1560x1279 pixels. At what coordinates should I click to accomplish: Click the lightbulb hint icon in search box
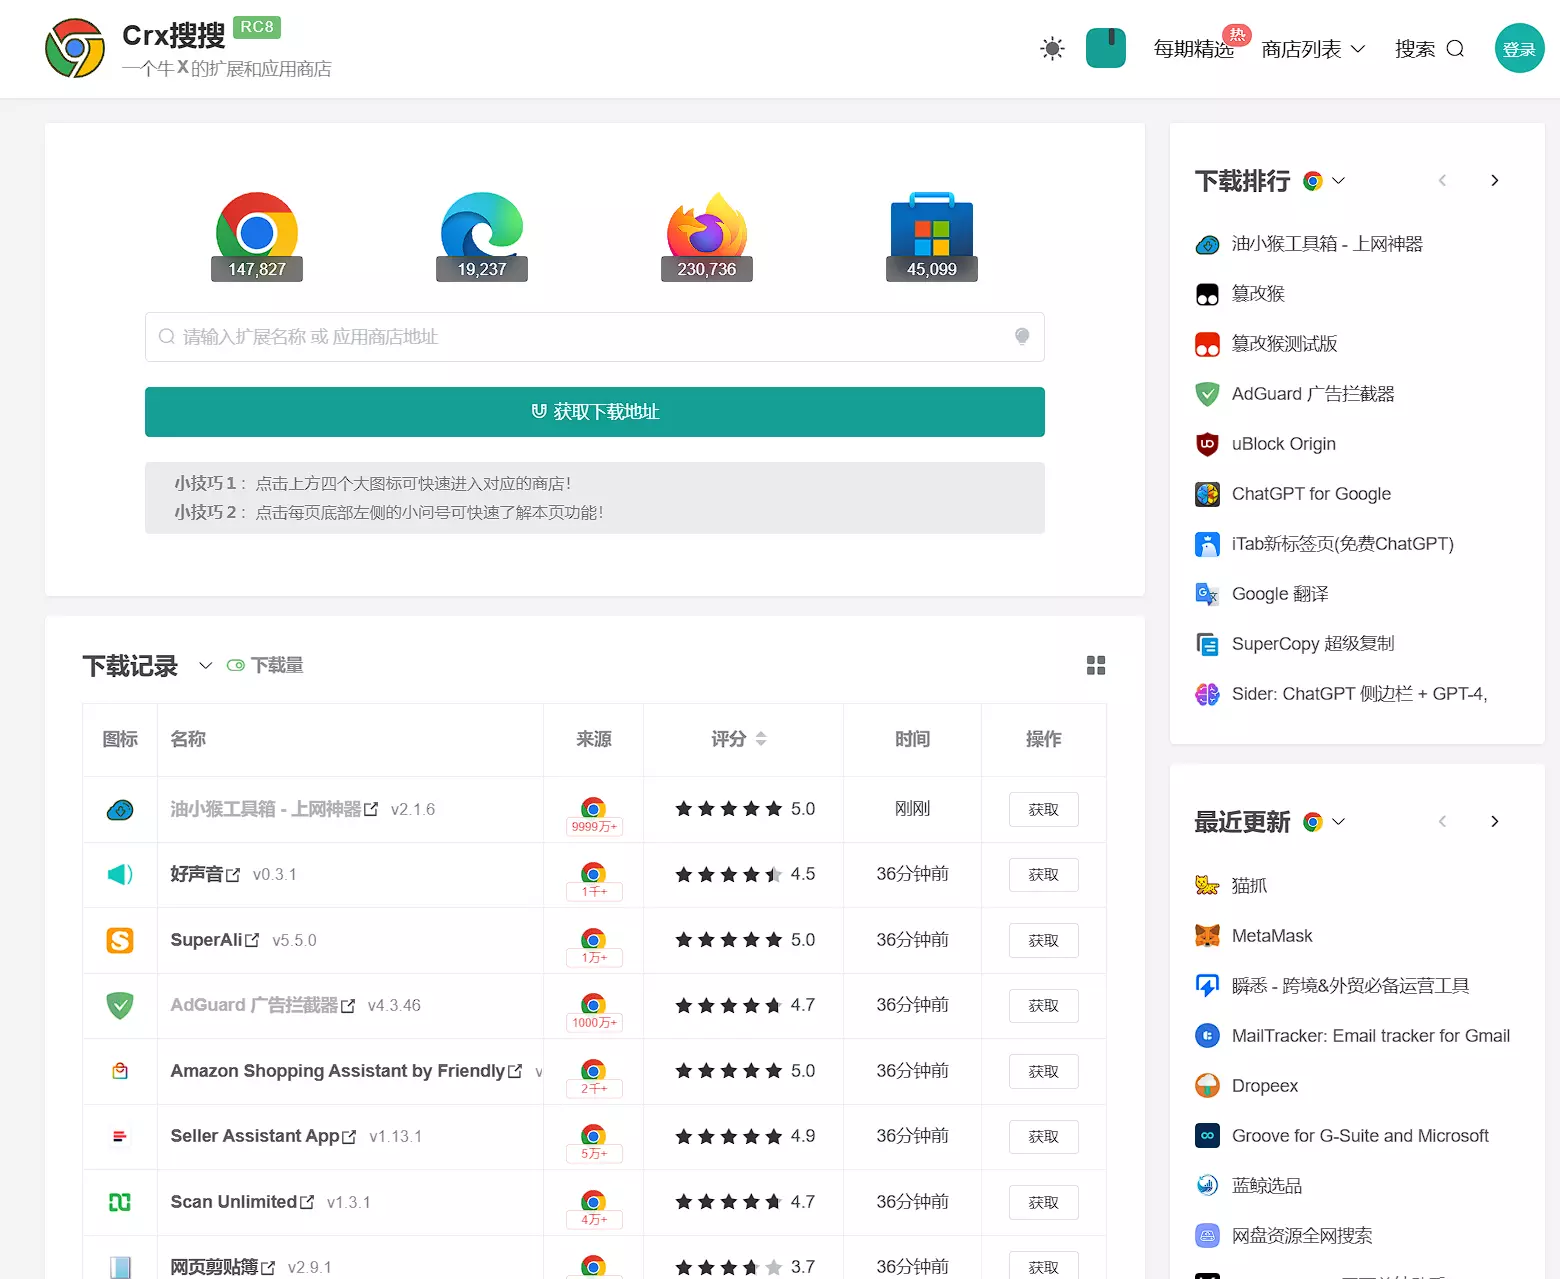click(1022, 336)
